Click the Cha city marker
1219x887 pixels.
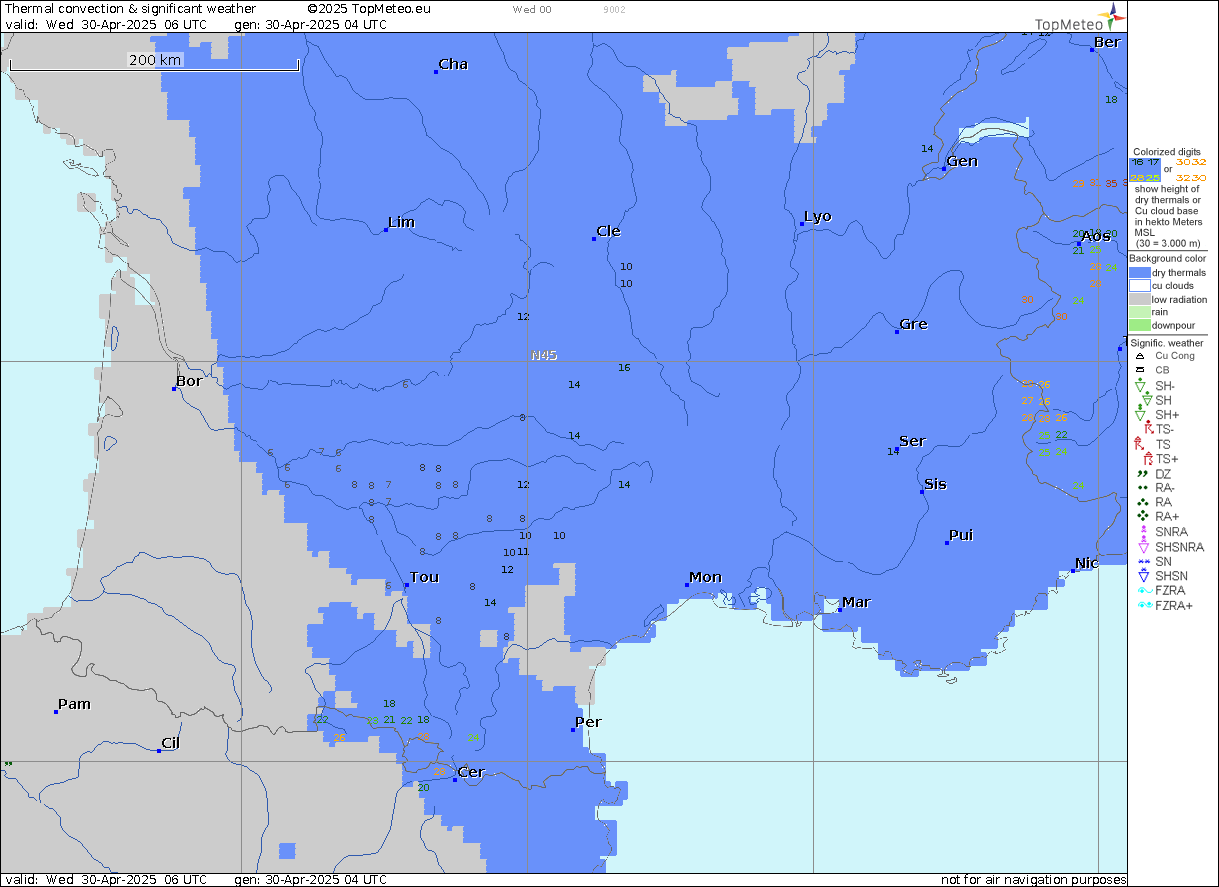click(x=437, y=72)
